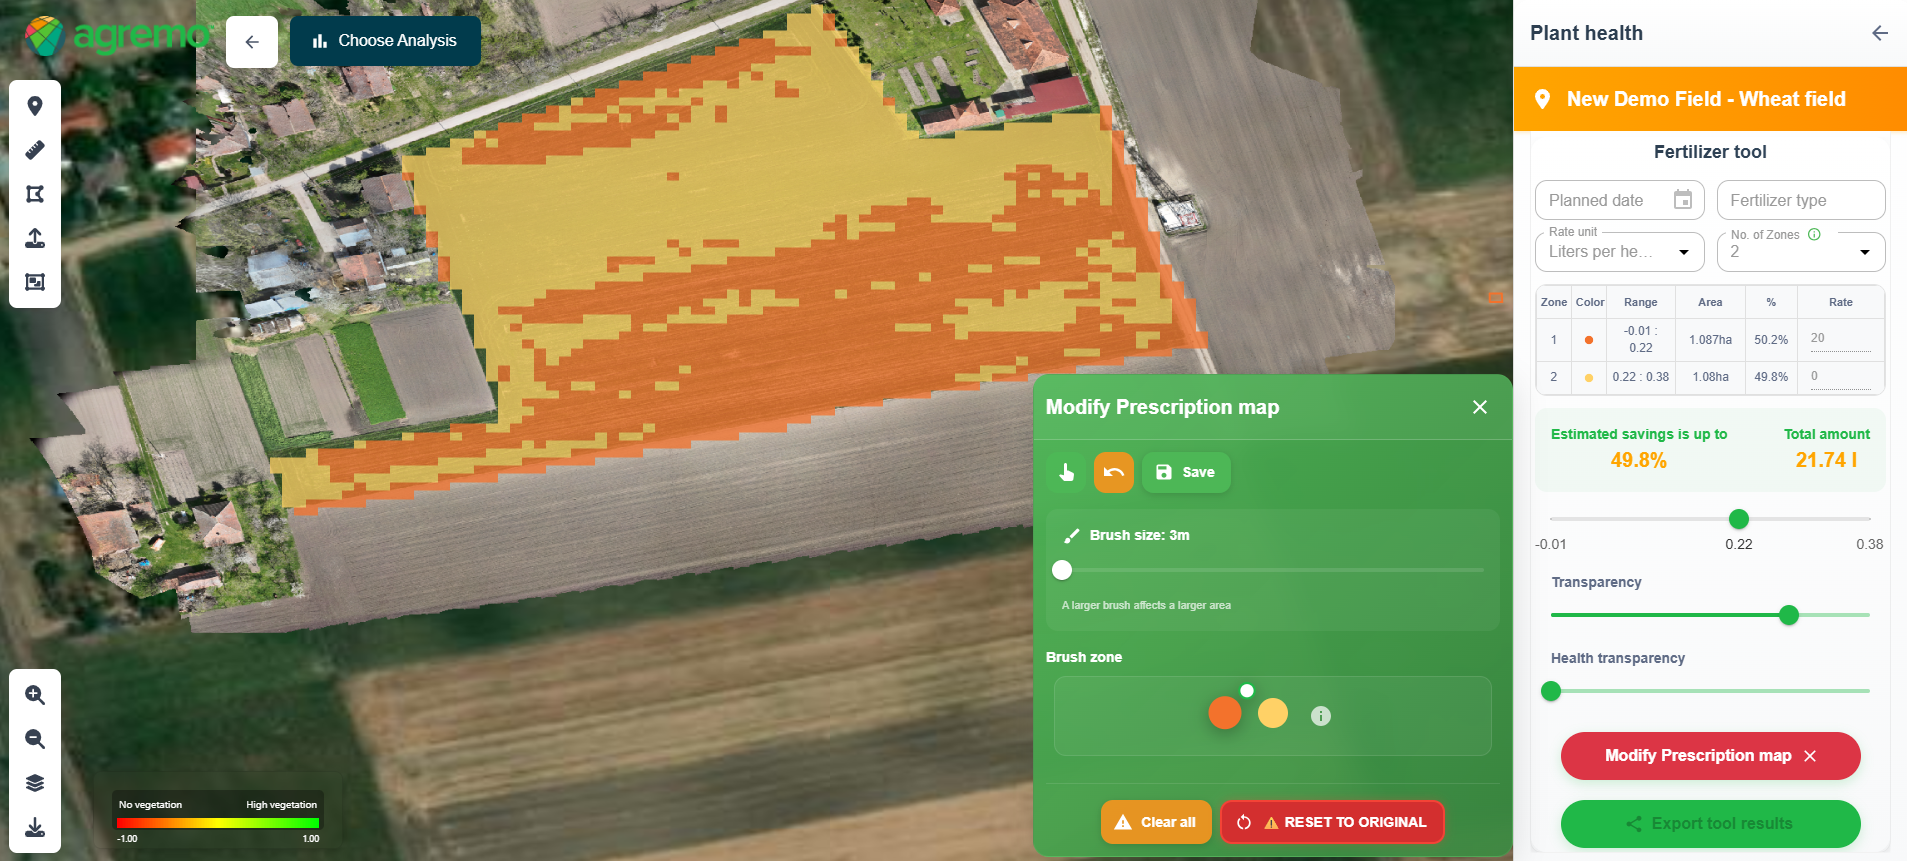Click the Clear all button
Screen dimensions: 1907x861
(1156, 822)
